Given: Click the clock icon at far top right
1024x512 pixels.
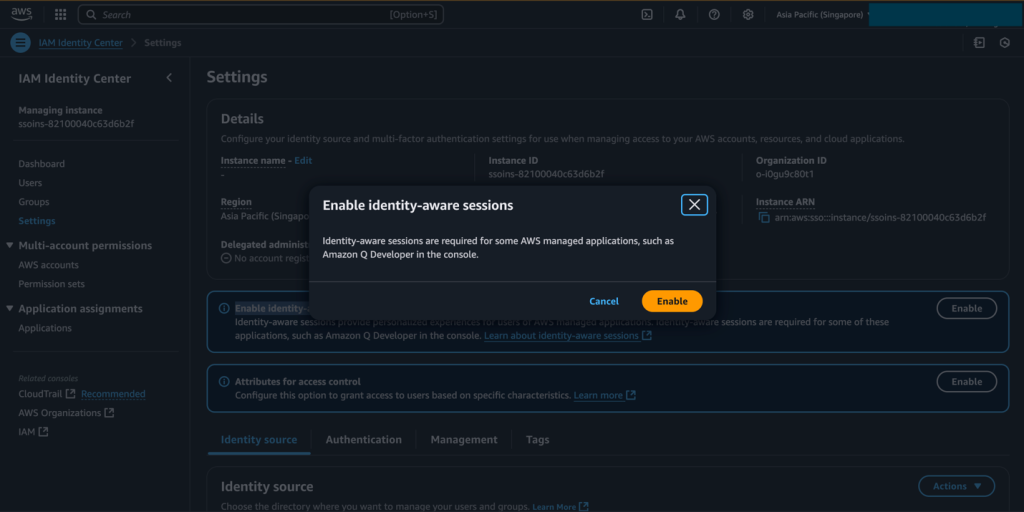Looking at the screenshot, I should coord(1005,42).
